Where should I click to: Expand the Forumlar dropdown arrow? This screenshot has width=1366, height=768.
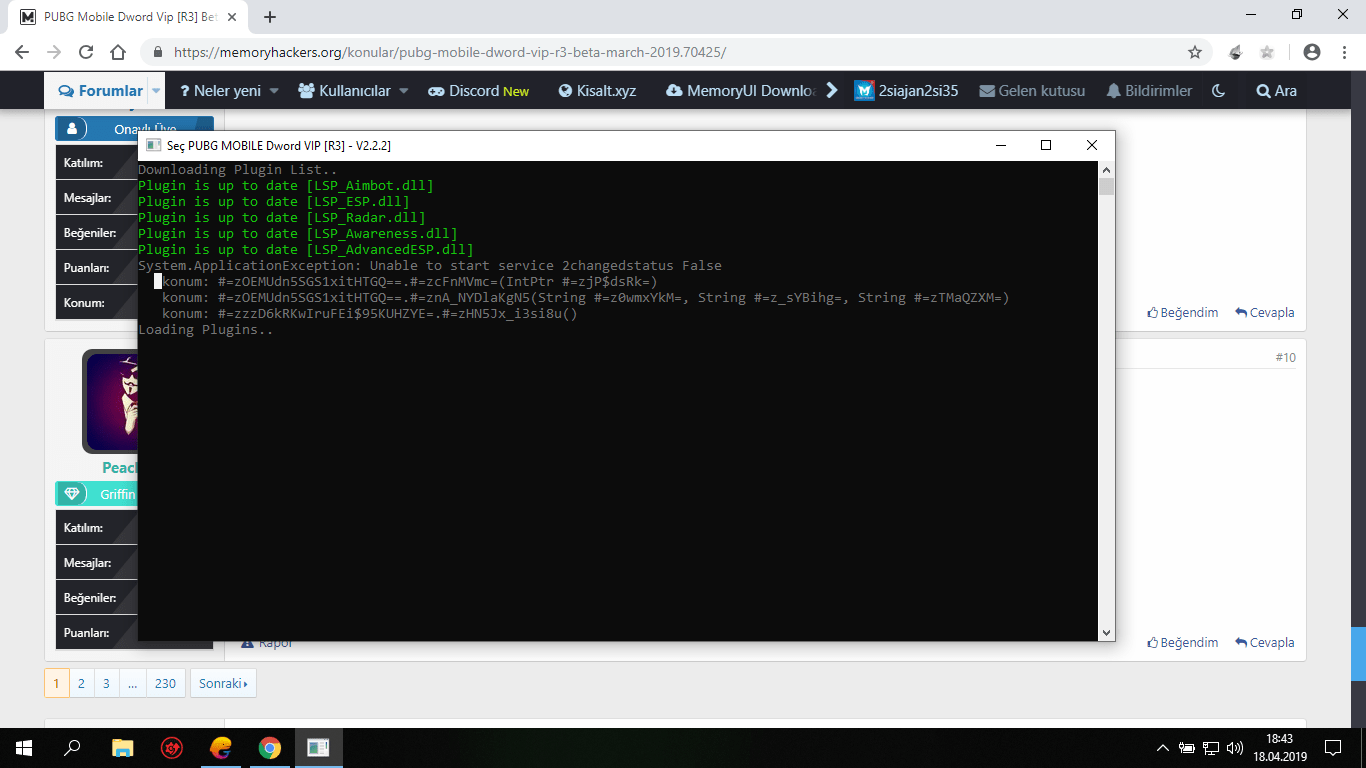point(157,91)
